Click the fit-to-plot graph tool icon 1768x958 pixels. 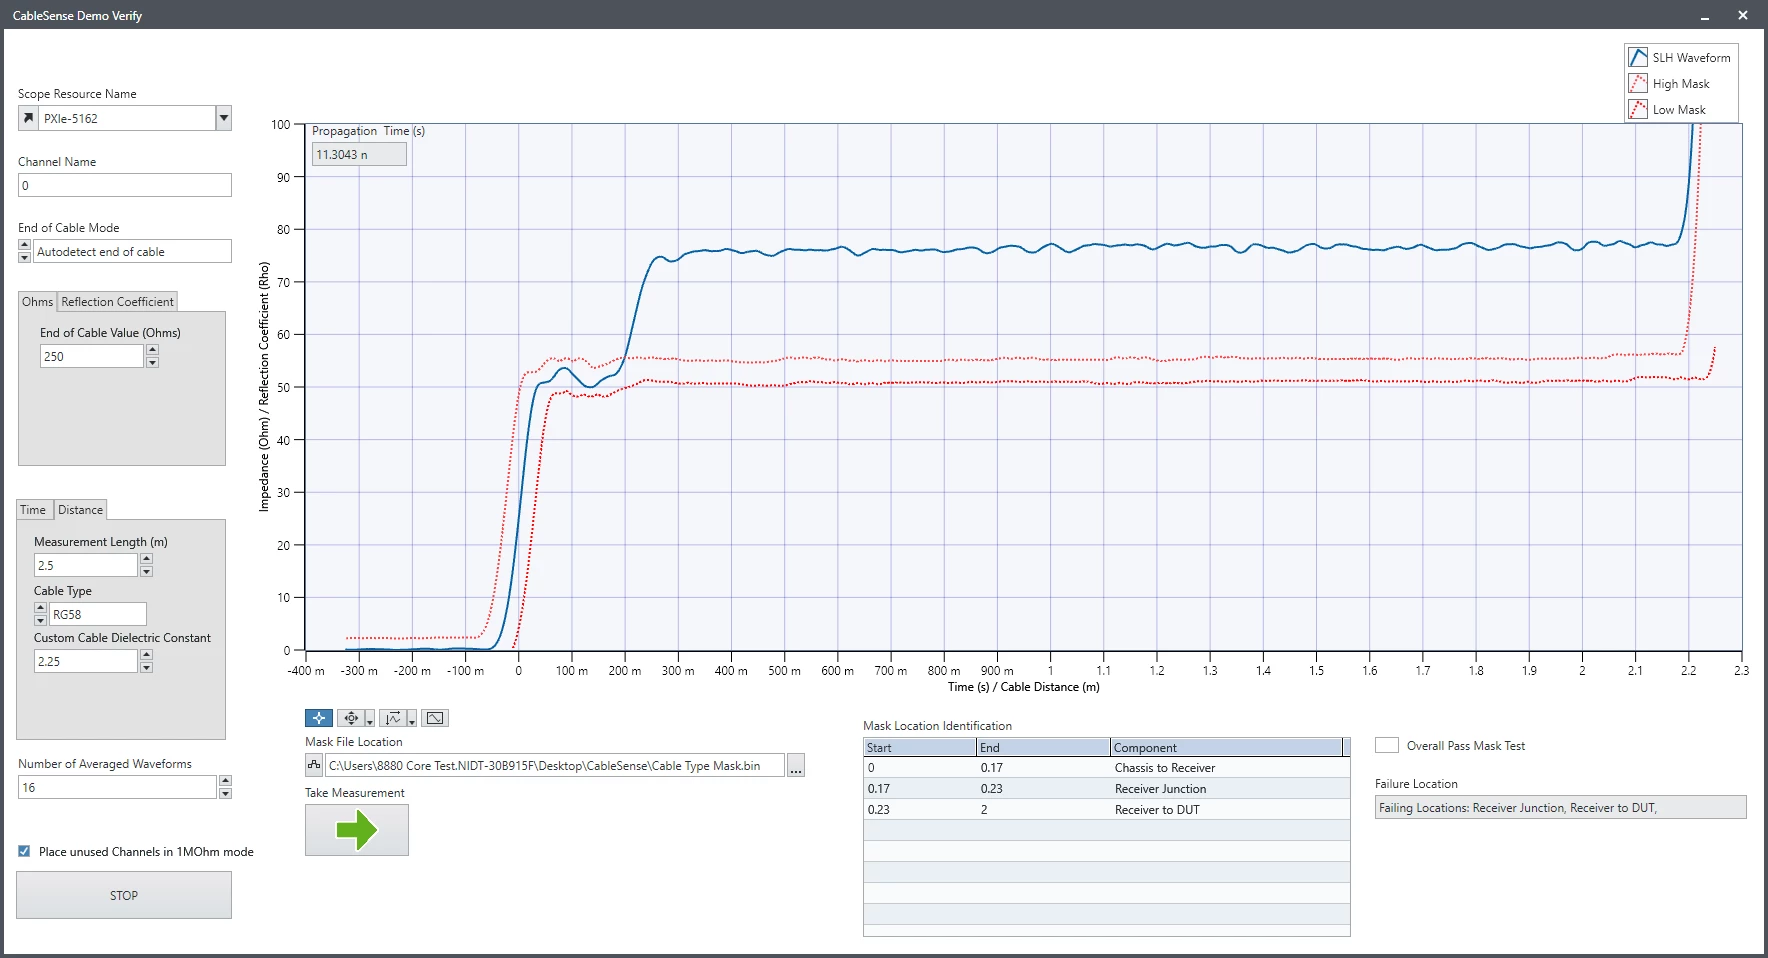coord(435,718)
